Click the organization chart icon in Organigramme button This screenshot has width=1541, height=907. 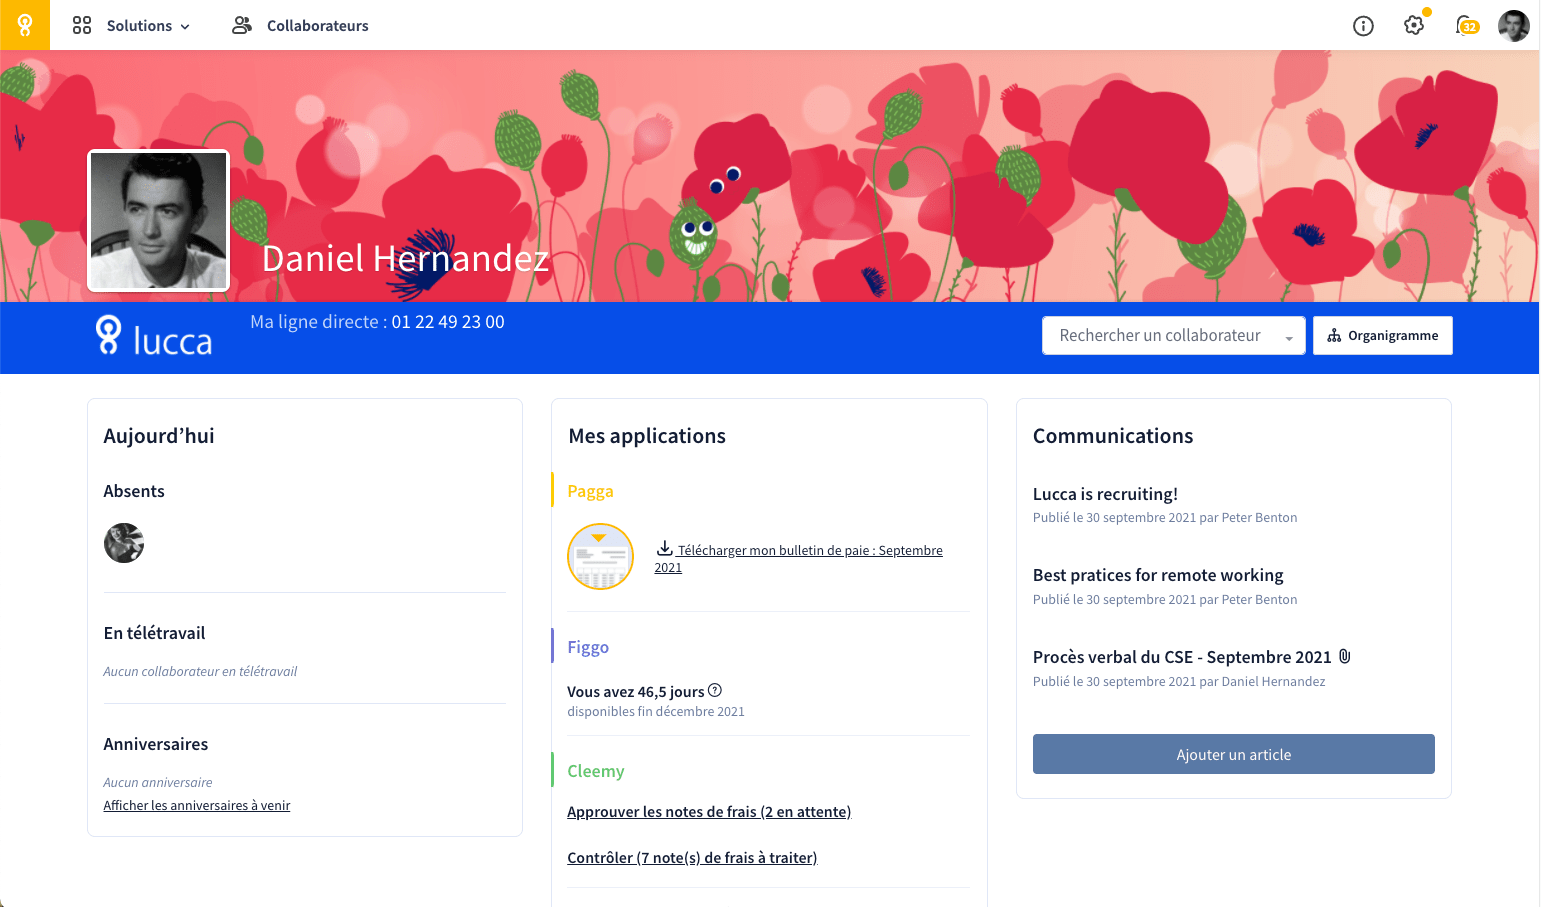[1334, 336]
